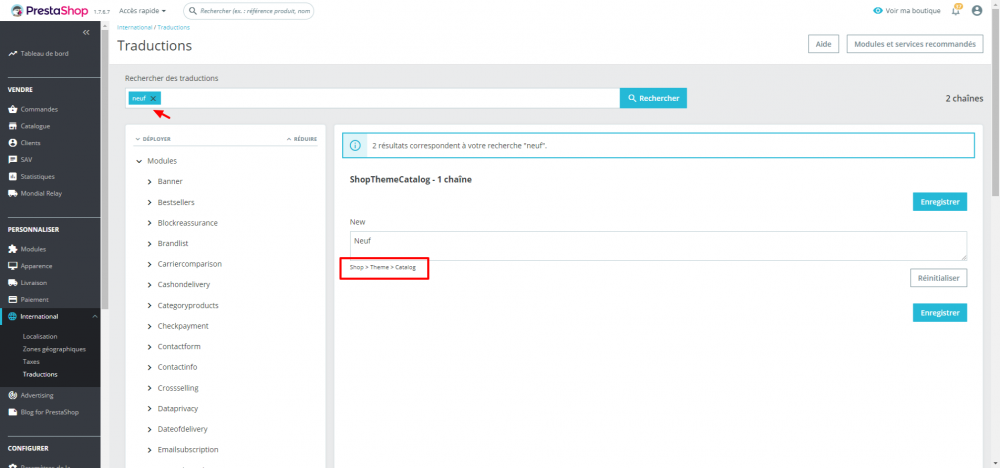Expand the Bestsellers tree item
The height and width of the screenshot is (468, 1000).
click(149, 203)
